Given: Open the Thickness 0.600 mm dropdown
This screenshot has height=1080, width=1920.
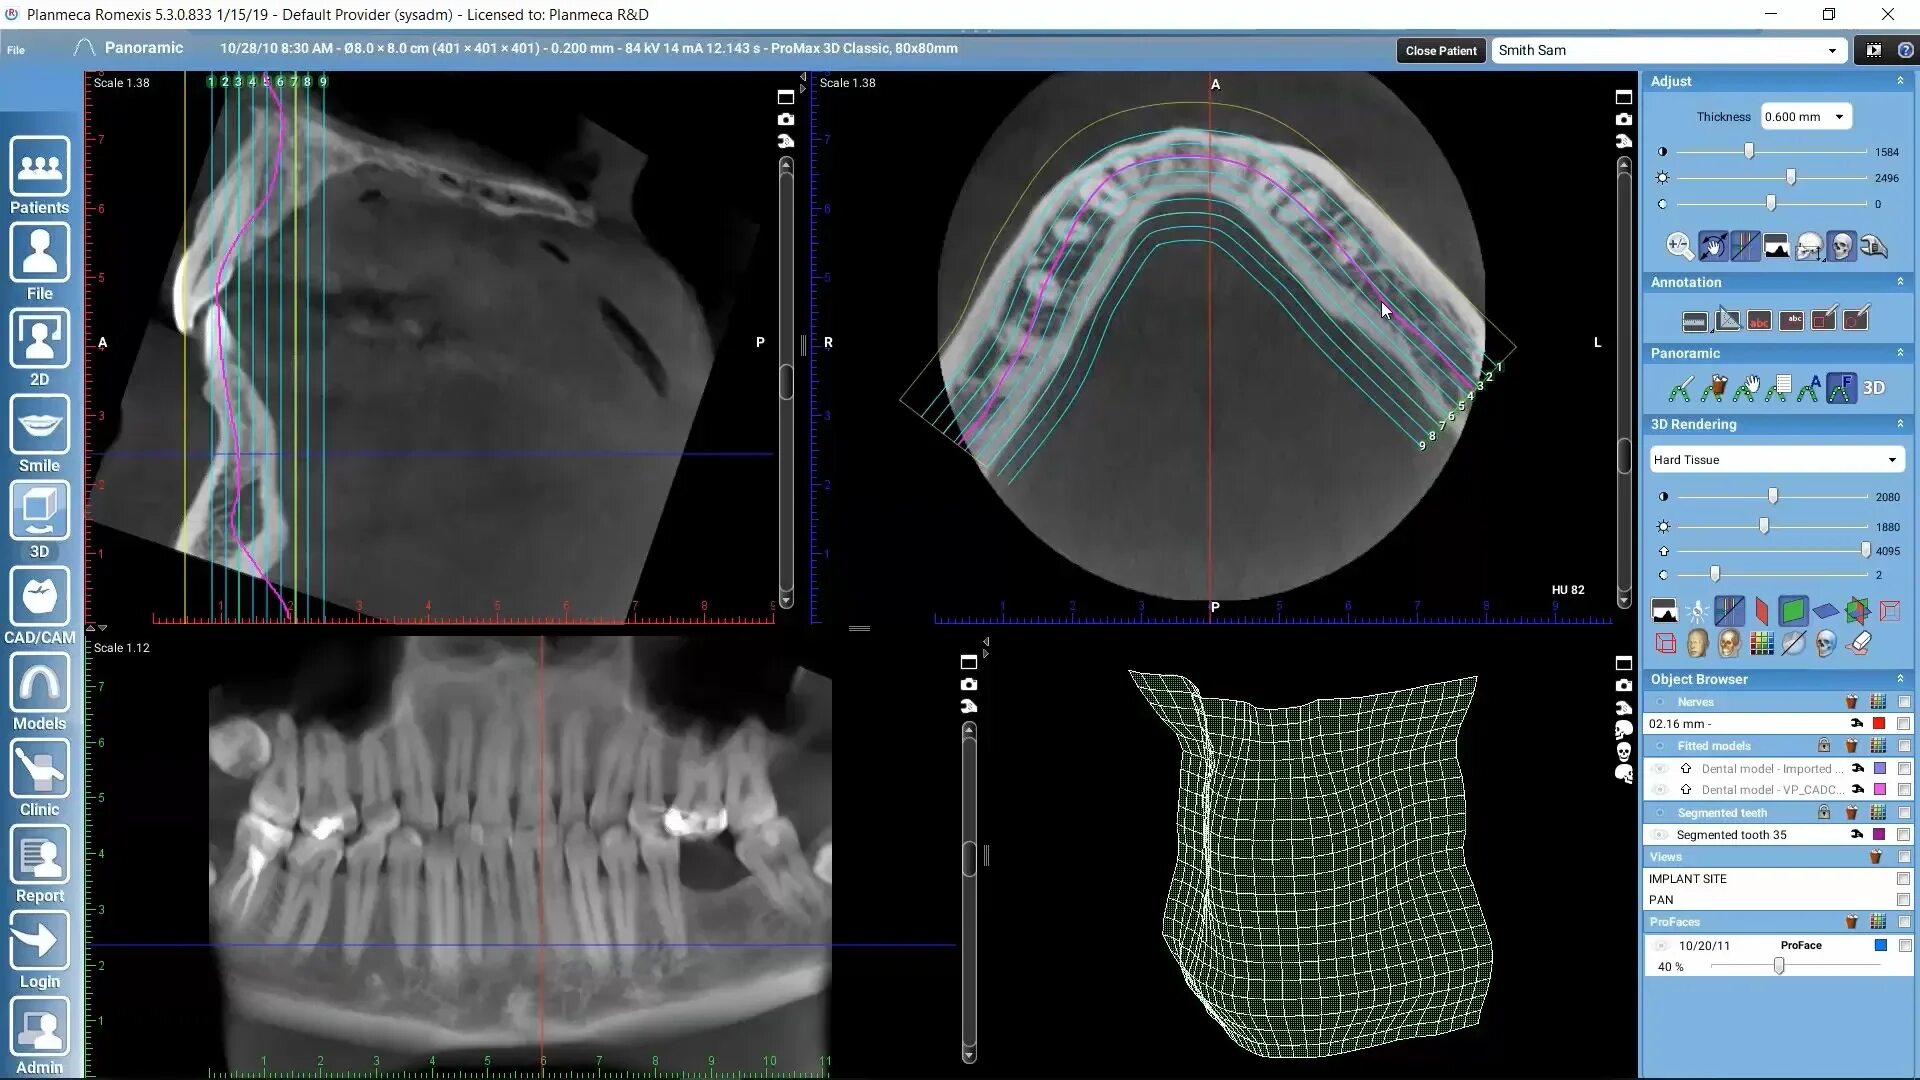Looking at the screenshot, I should [1806, 117].
